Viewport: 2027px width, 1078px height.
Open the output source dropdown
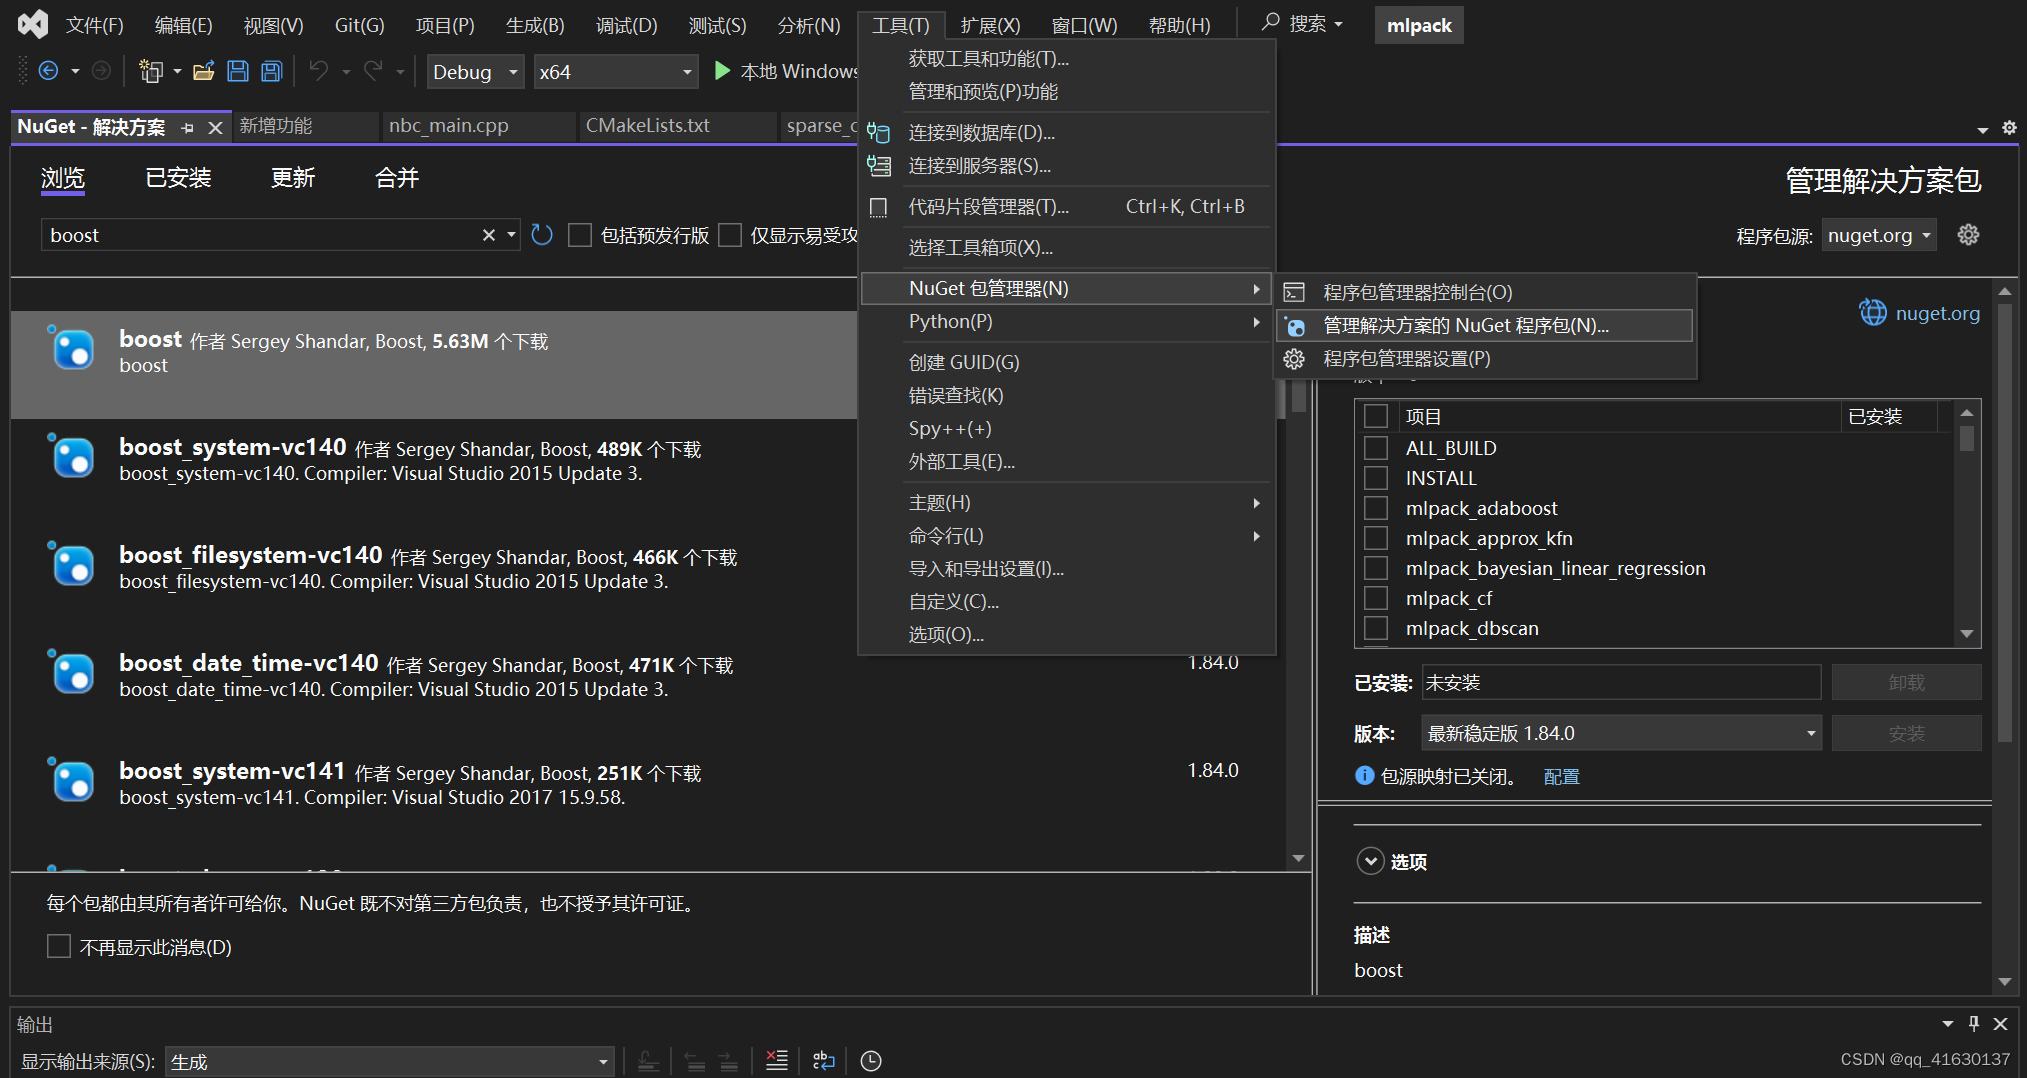click(390, 1061)
